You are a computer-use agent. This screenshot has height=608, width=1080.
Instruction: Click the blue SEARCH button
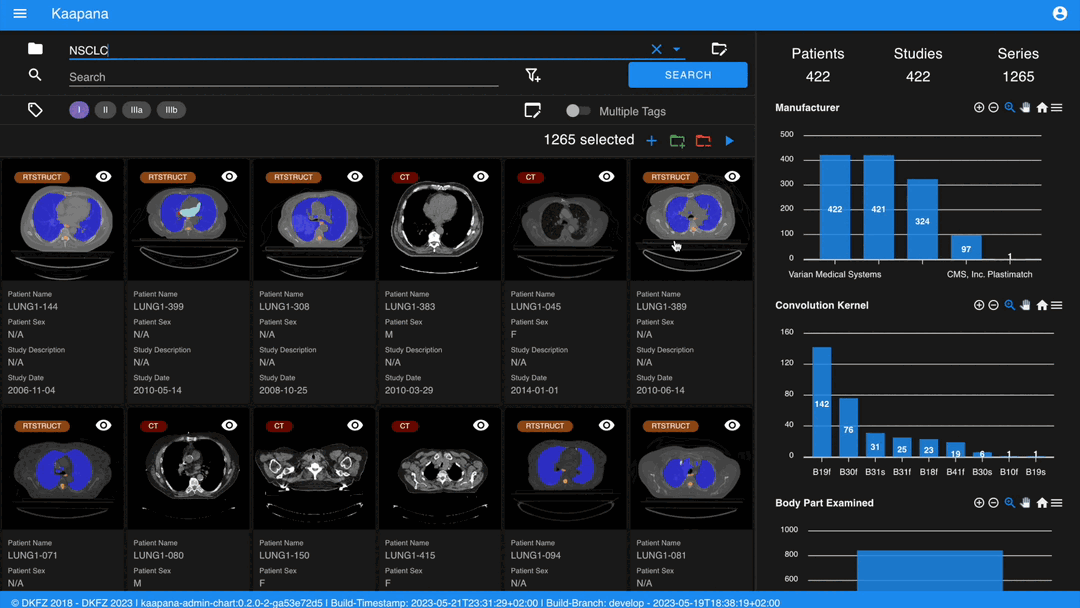click(687, 75)
